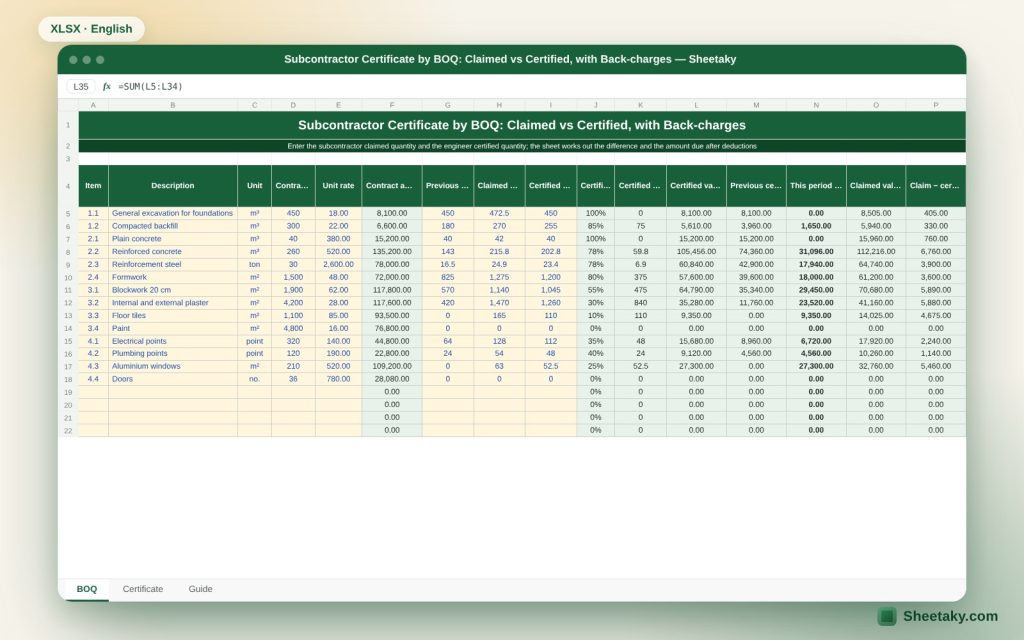The height and width of the screenshot is (640, 1024).
Task: Click claim difference 405.00 cell
Action: 935,213
